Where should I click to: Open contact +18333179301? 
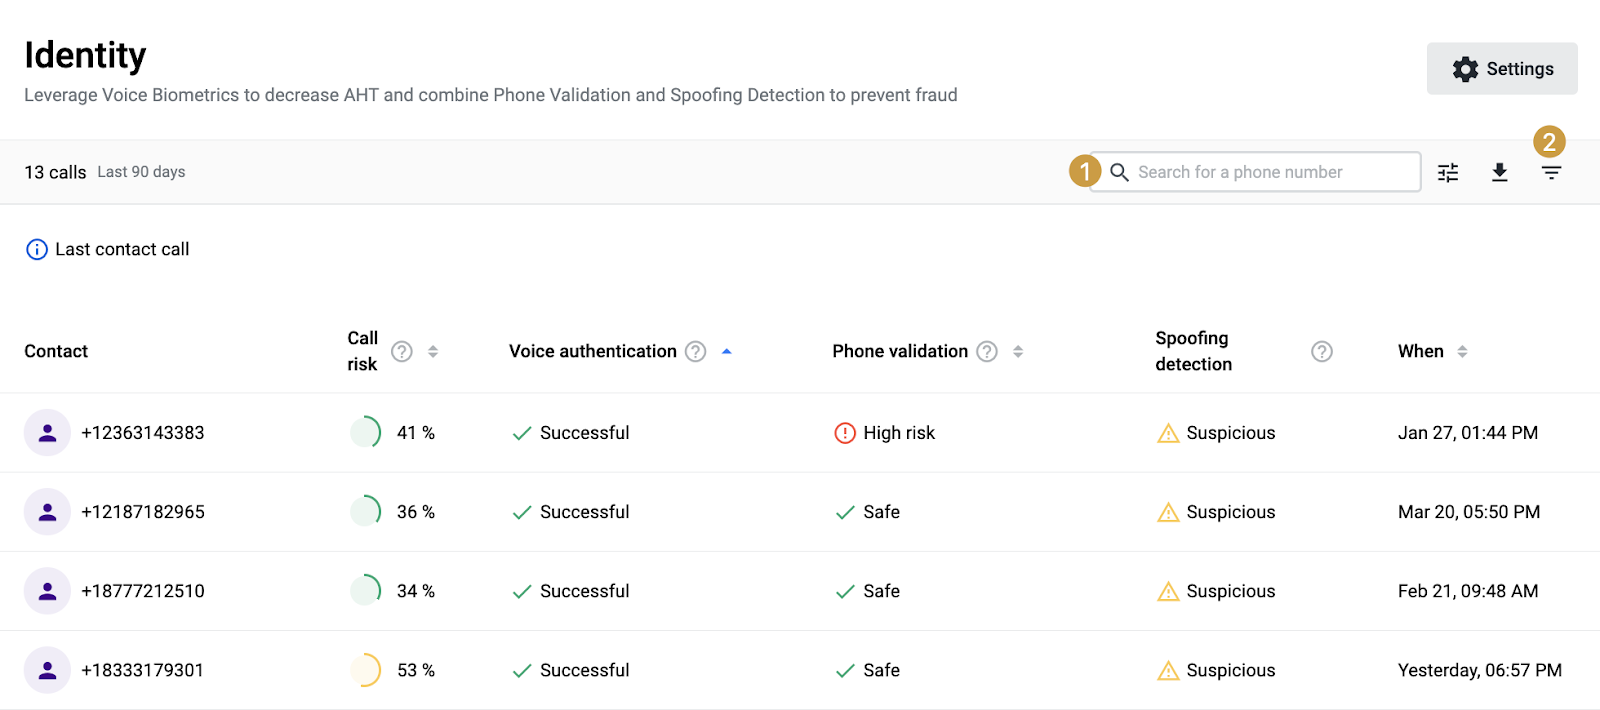tap(142, 670)
